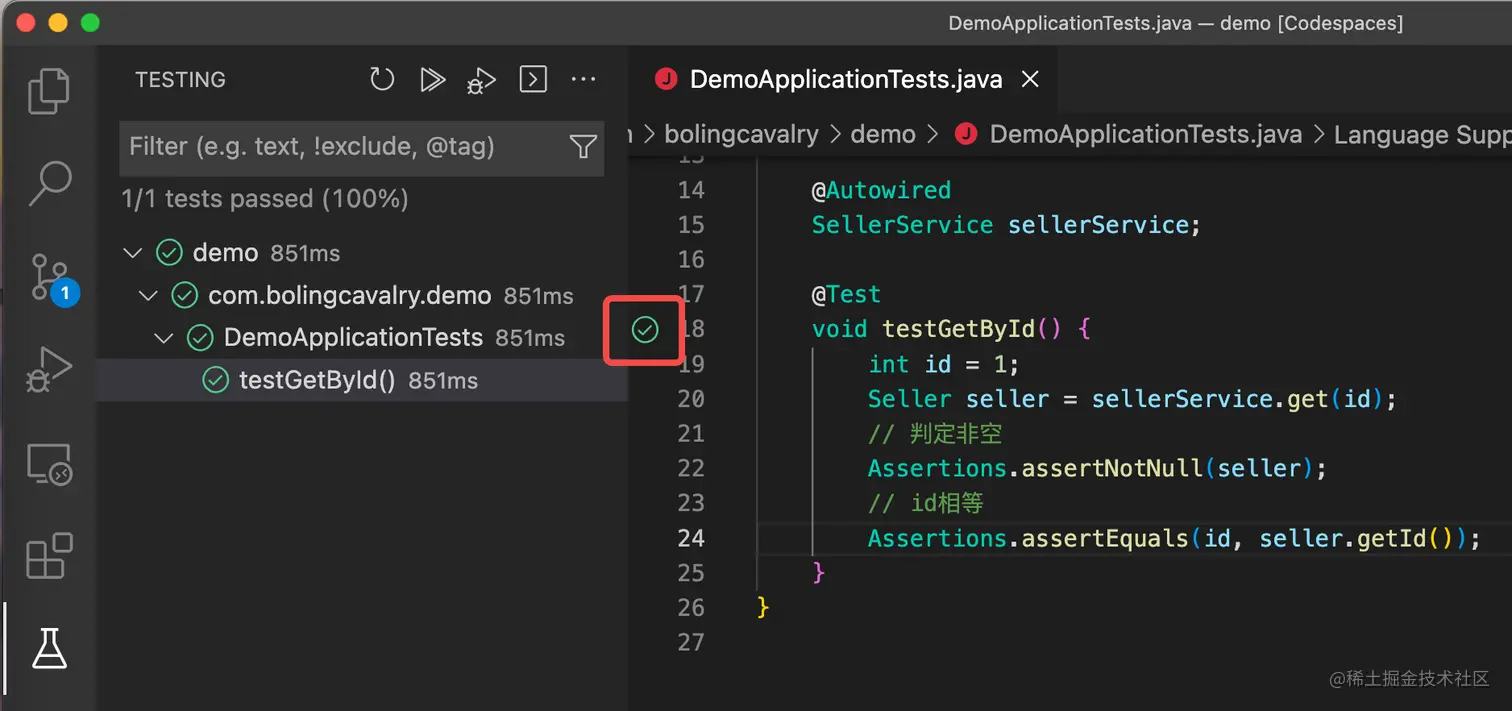Image resolution: width=1512 pixels, height=711 pixels.
Task: Debug all tests with bug-play icon
Action: coord(482,80)
